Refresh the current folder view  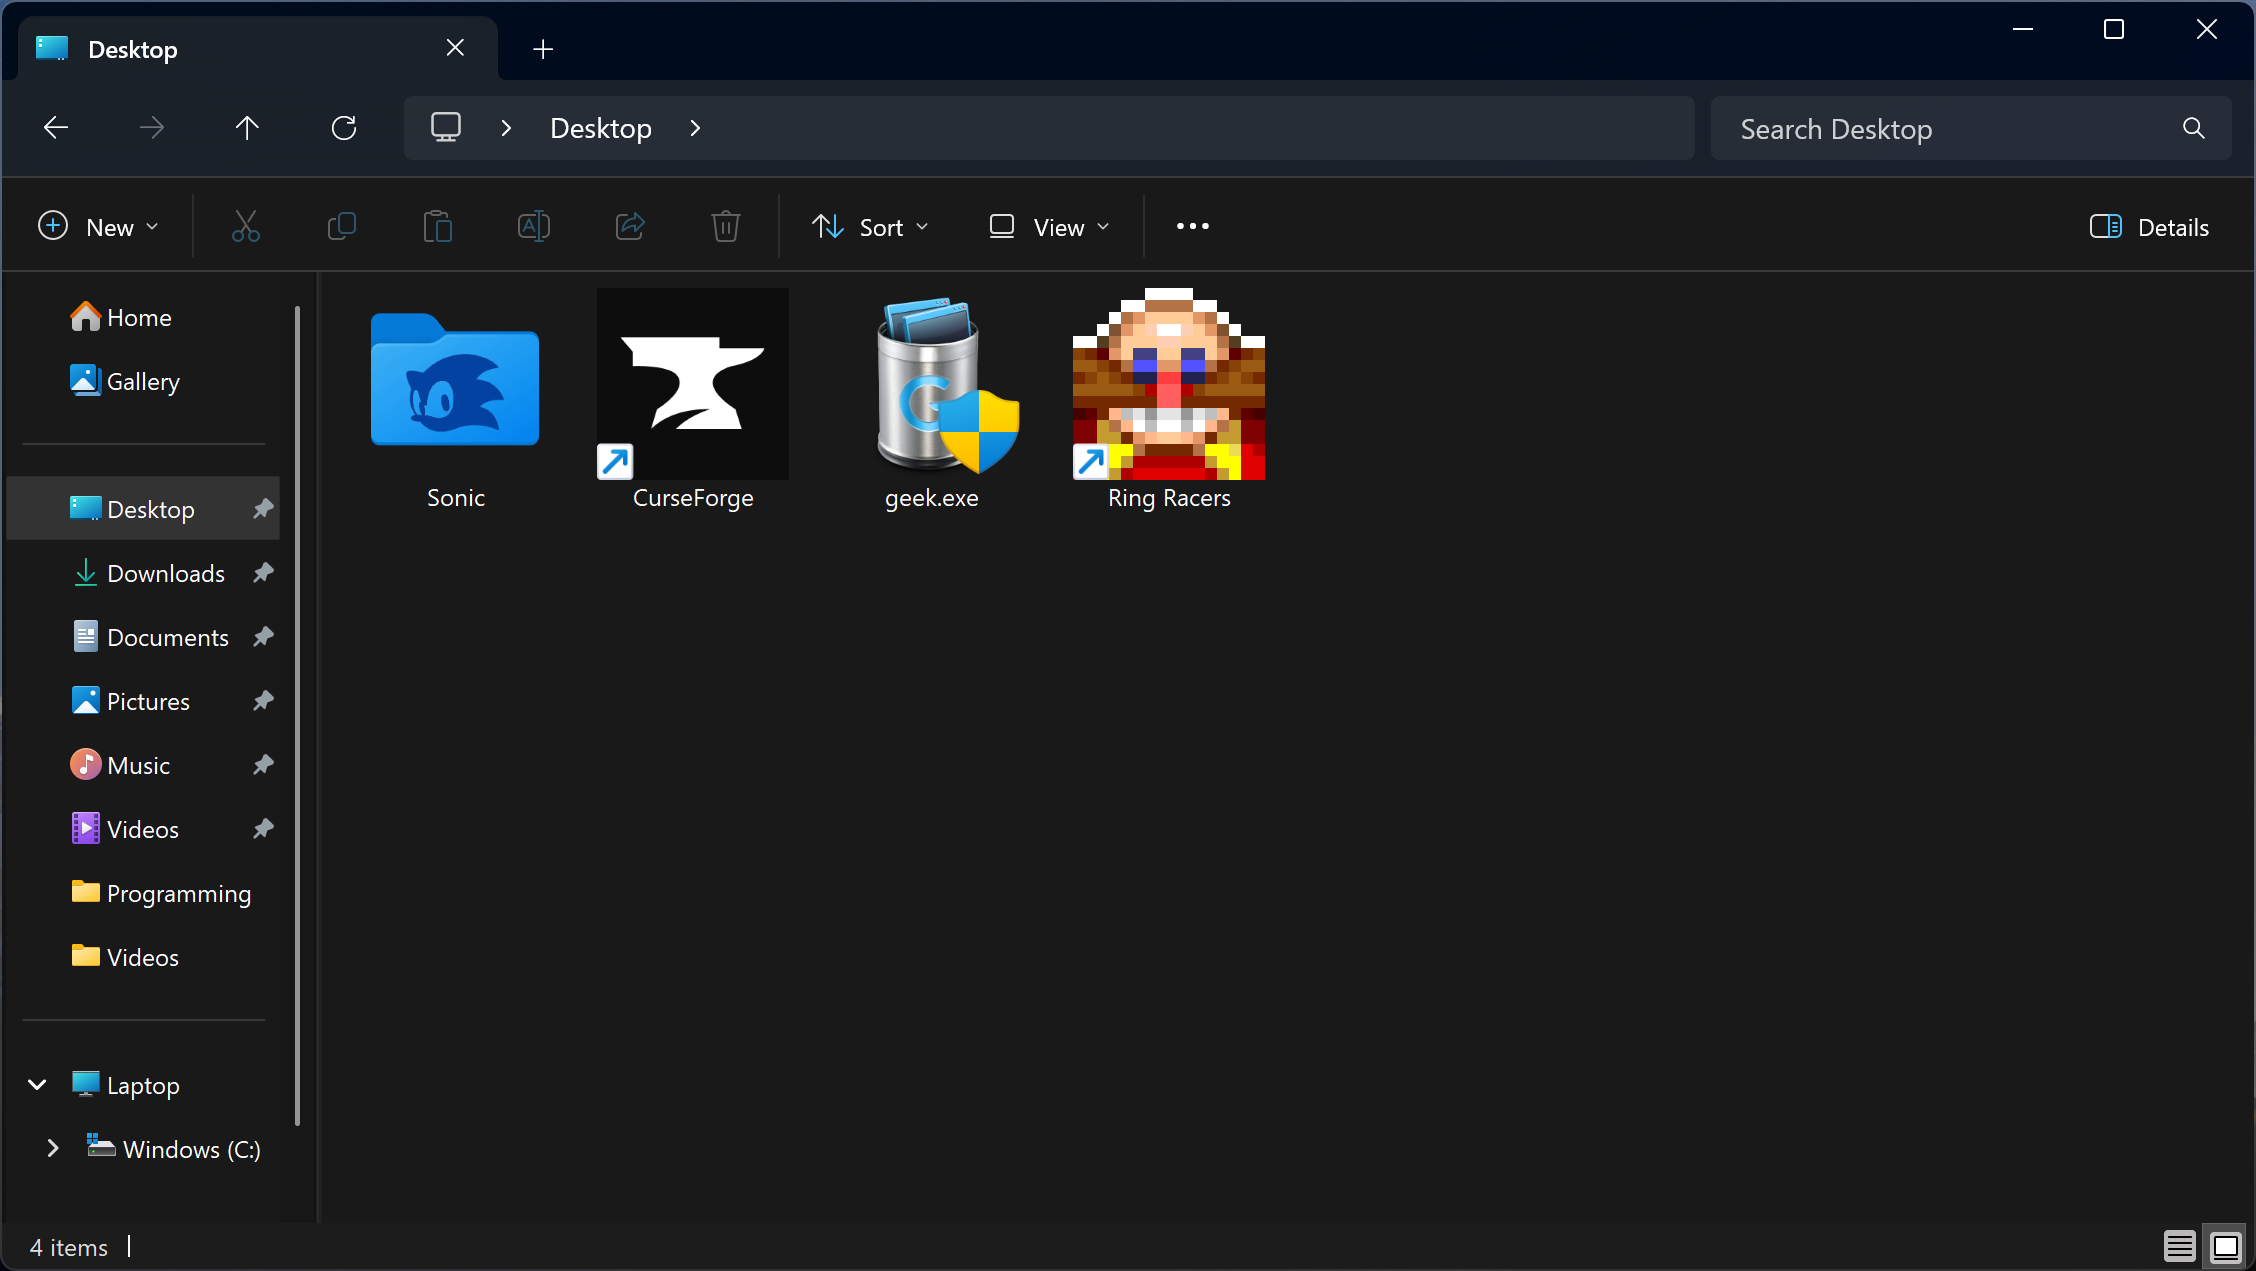(x=343, y=128)
